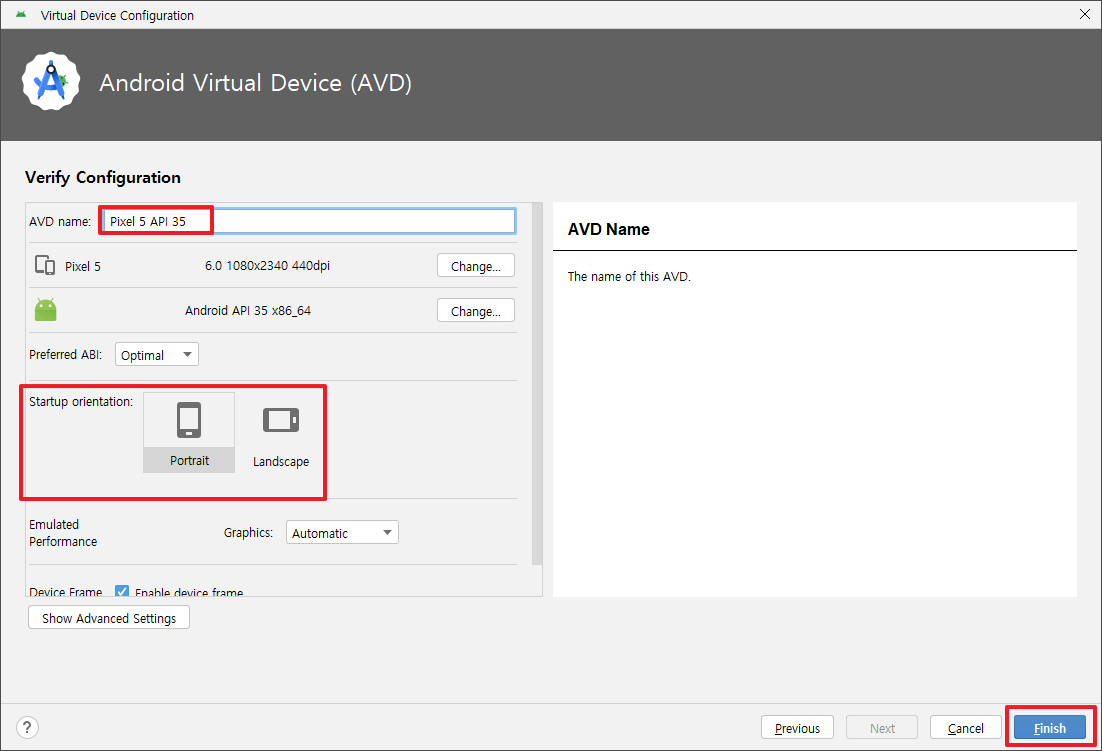The height and width of the screenshot is (751, 1102).
Task: Click the Pixel 5 device icon
Action: (45, 266)
